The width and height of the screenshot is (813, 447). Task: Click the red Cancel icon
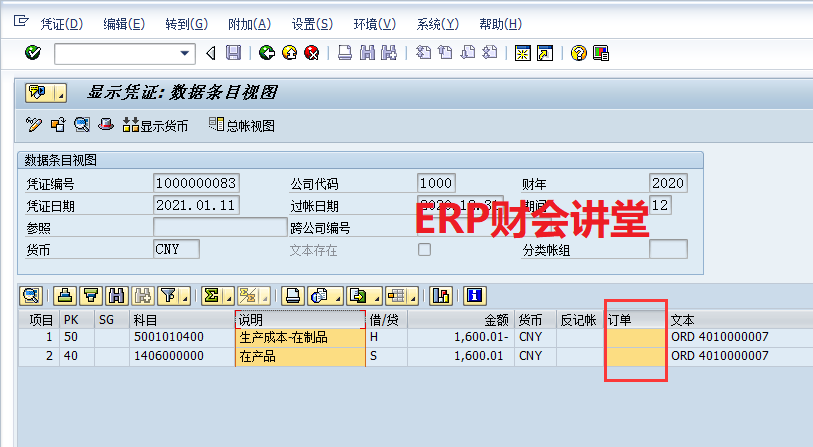(x=311, y=53)
